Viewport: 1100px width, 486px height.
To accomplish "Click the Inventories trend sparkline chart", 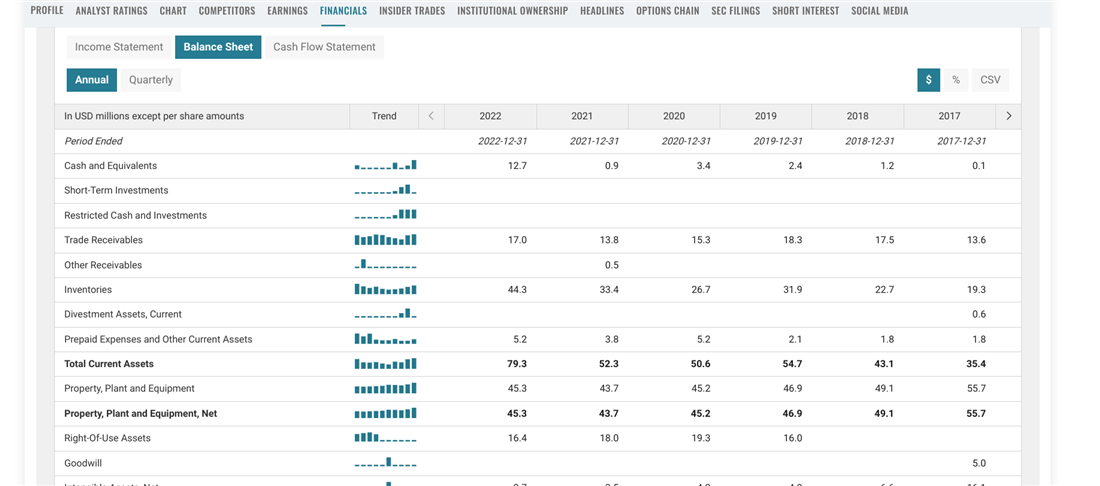I will click(x=385, y=290).
